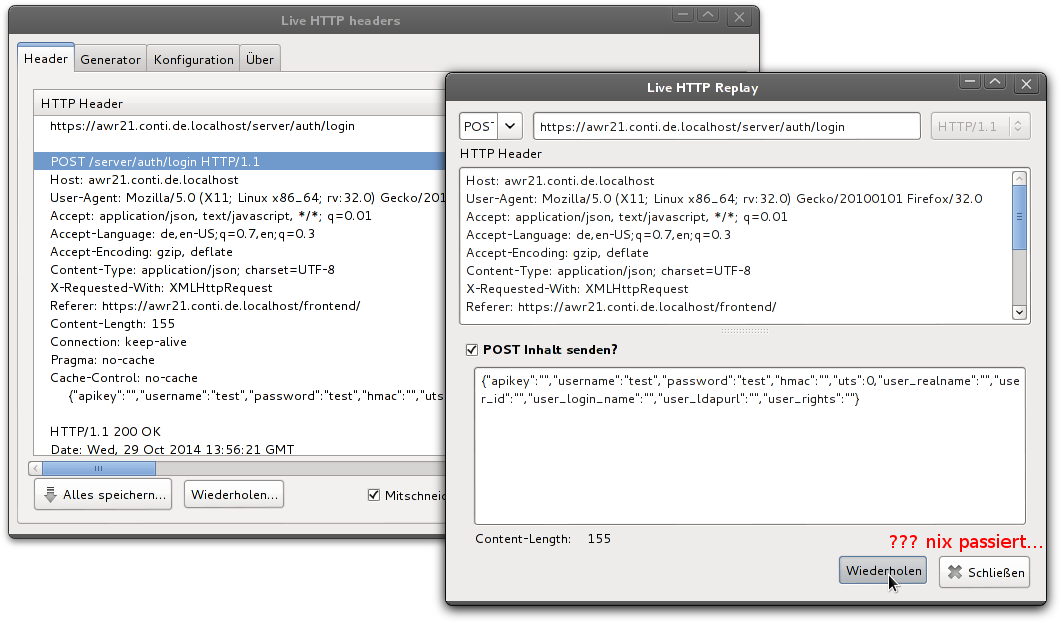Click left scroll arrow of horizontal scrollbar
This screenshot has height=623, width=1061.
[35, 468]
